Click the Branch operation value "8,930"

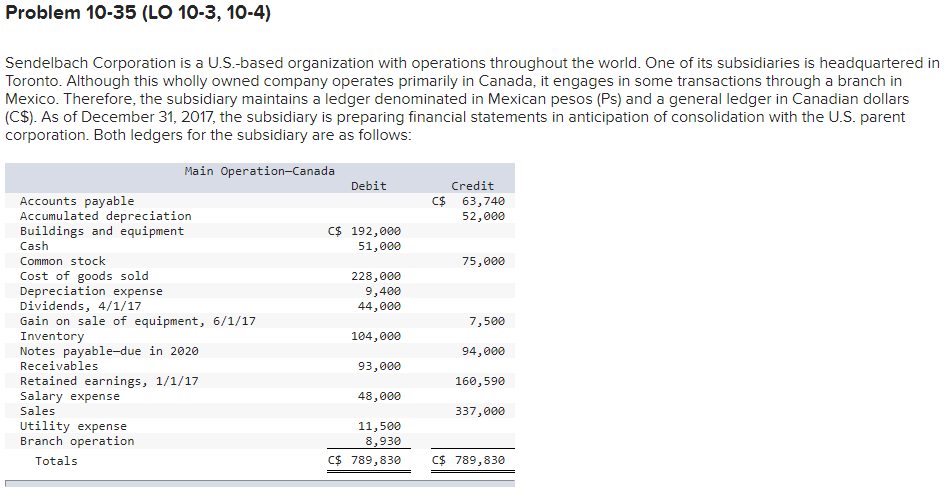(383, 441)
